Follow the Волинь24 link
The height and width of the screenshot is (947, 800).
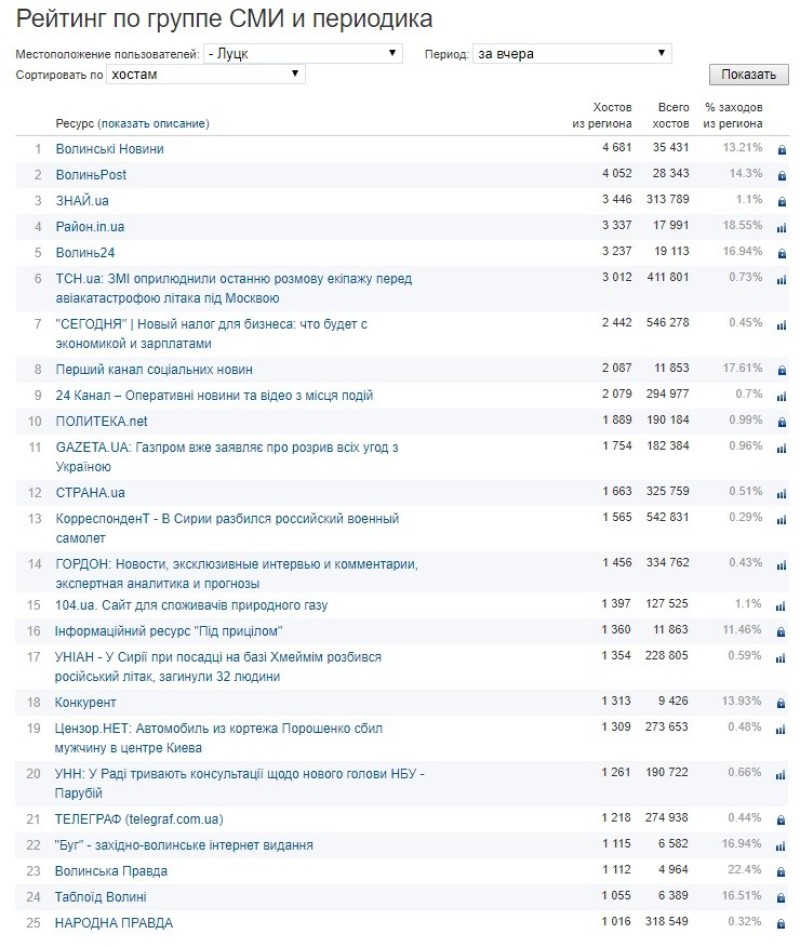(85, 253)
